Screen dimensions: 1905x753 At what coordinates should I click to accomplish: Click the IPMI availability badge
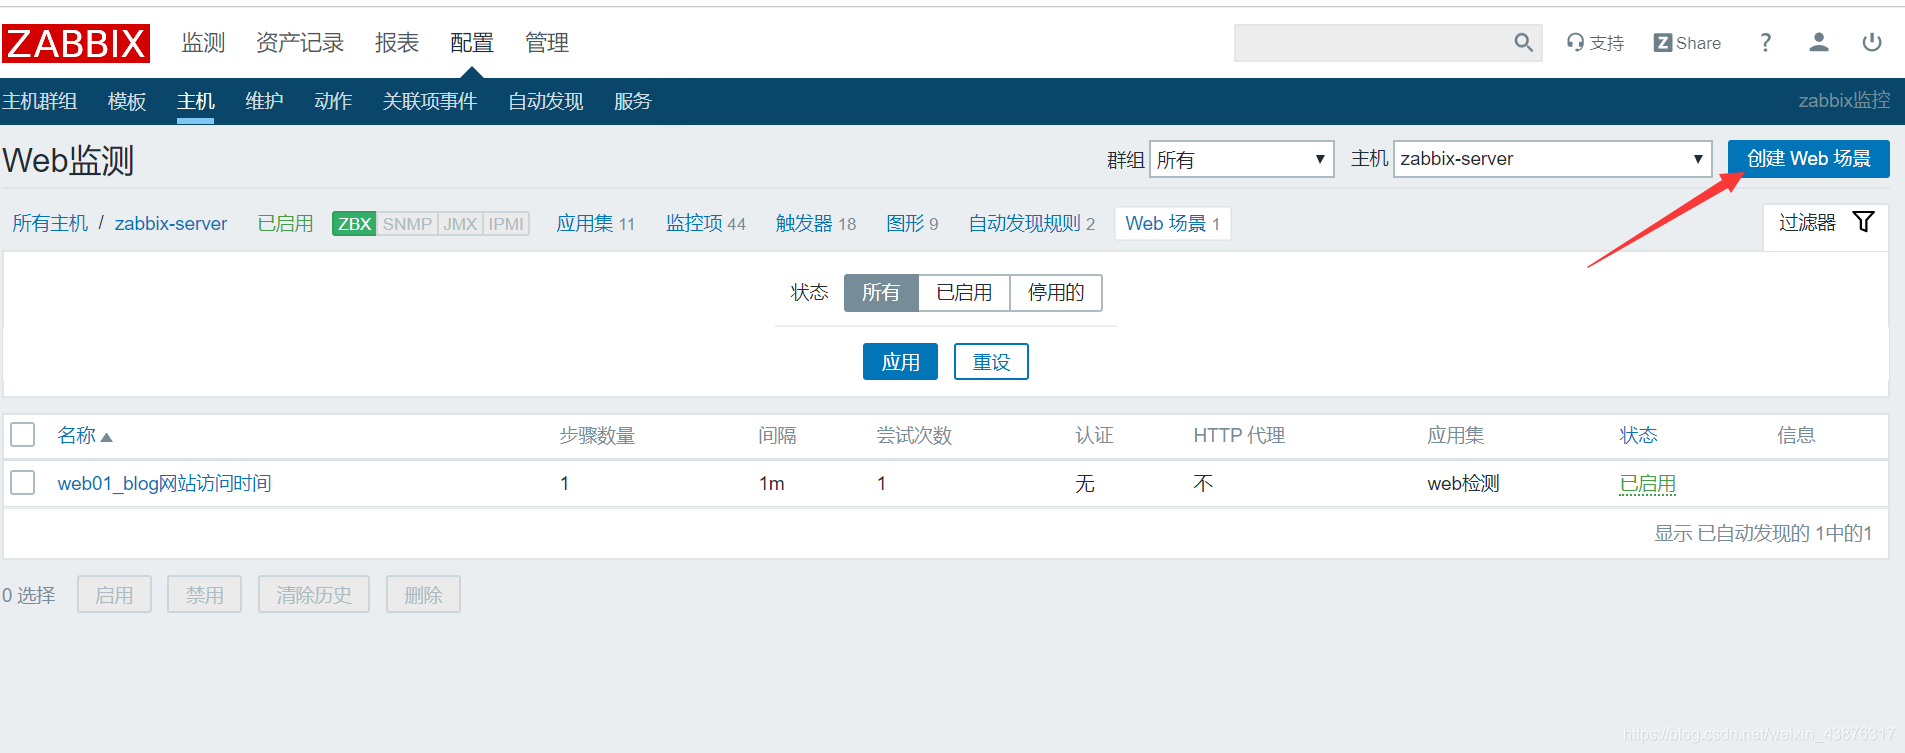(x=506, y=224)
